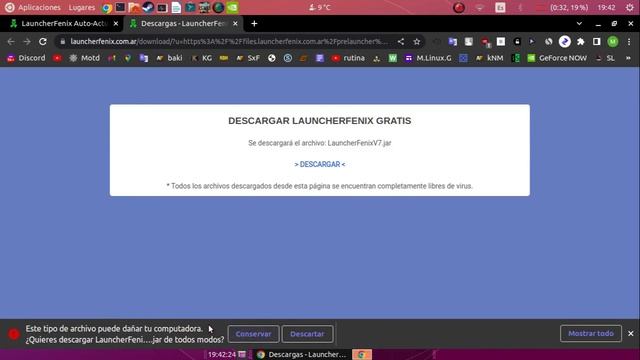
Task: Open the 9 °C weather indicator
Action: click(320, 7)
